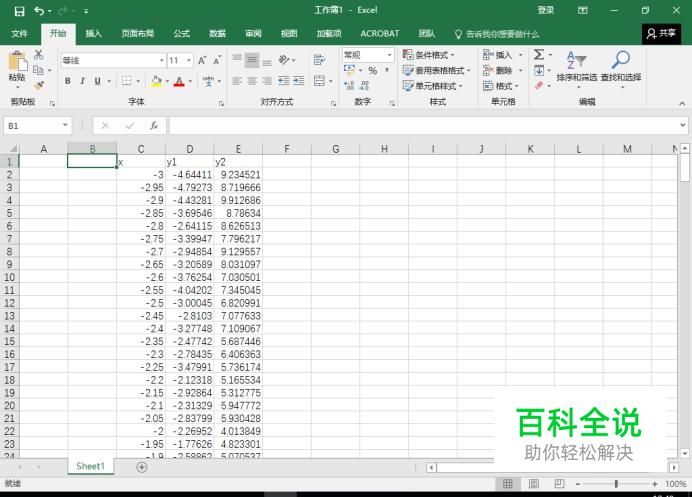Open the Insert cells button

coord(502,55)
